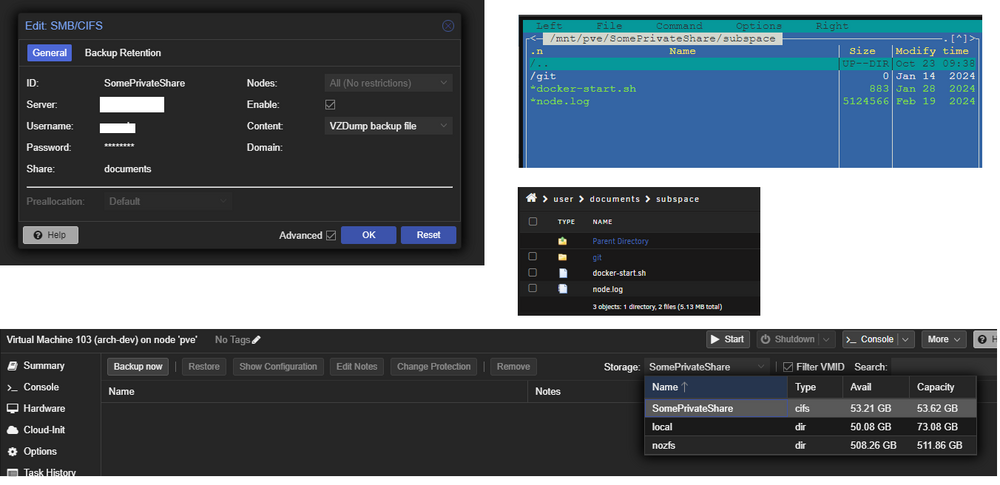1000x485 pixels.
Task: Click the node.log file icon
Action: pyautogui.click(x=562, y=289)
